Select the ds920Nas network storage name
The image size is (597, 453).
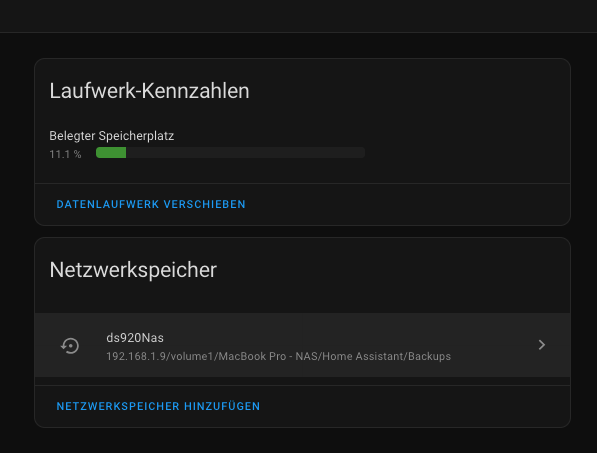coord(135,338)
